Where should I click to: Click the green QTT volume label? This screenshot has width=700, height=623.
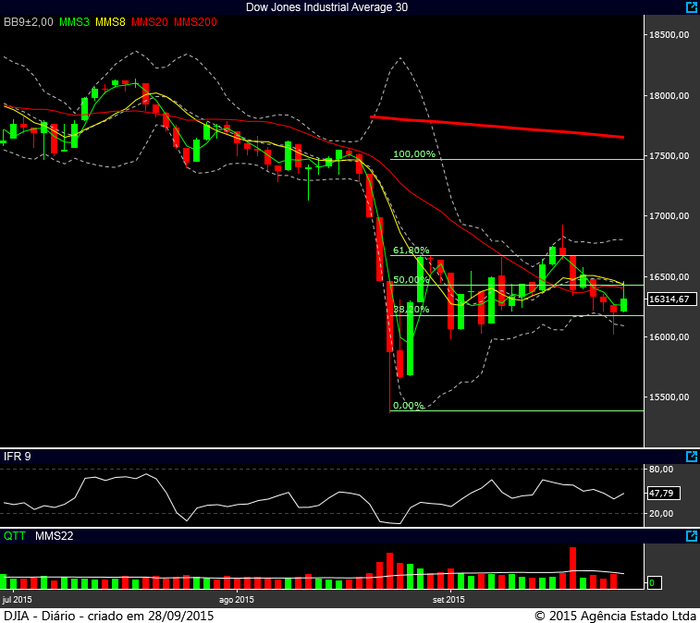pos(14,536)
